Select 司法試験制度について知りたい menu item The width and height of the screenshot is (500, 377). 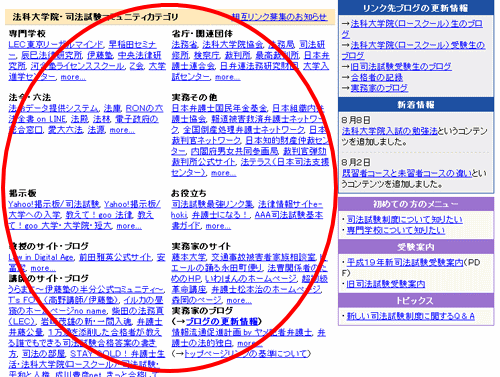[404, 219]
